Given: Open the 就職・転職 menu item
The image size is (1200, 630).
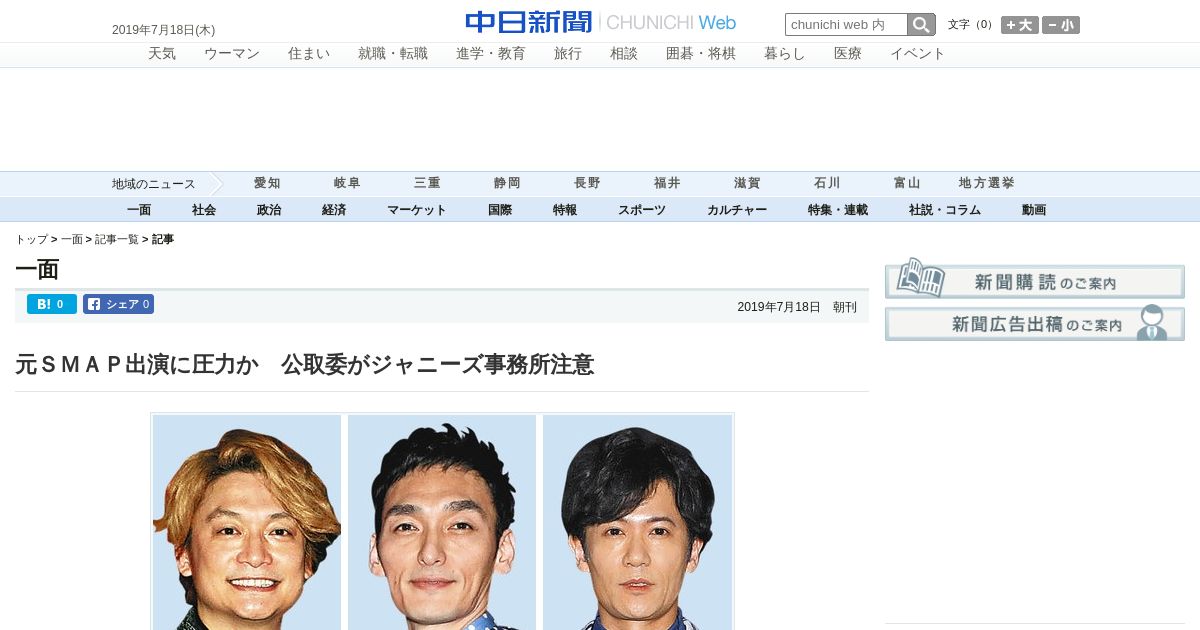Looking at the screenshot, I should click(393, 54).
